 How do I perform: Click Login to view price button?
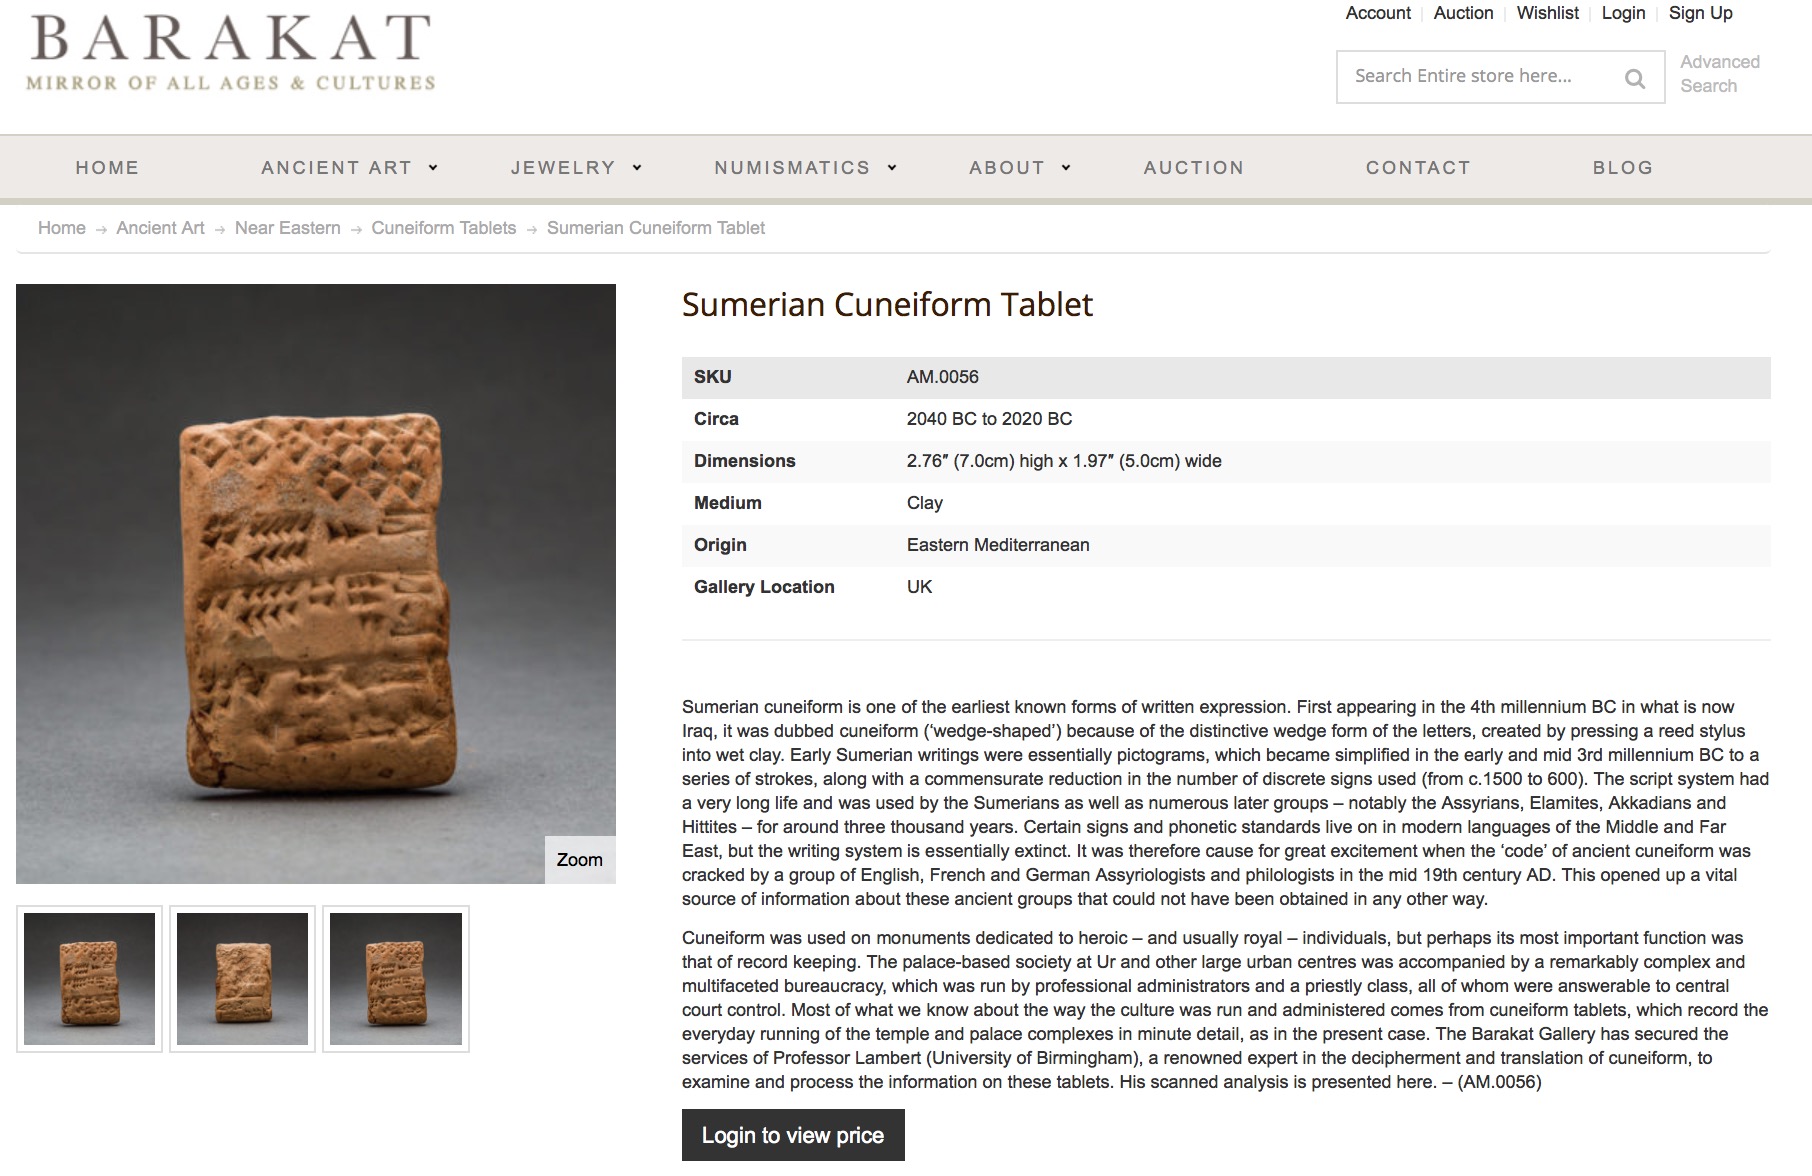793,1135
